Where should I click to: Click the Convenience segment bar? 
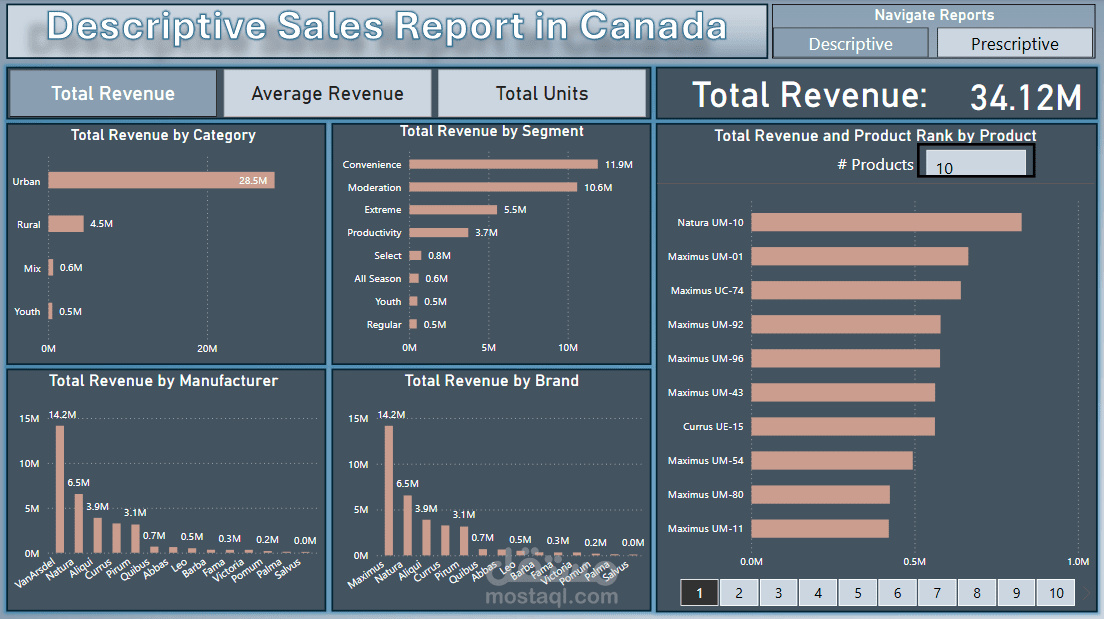(x=500, y=164)
